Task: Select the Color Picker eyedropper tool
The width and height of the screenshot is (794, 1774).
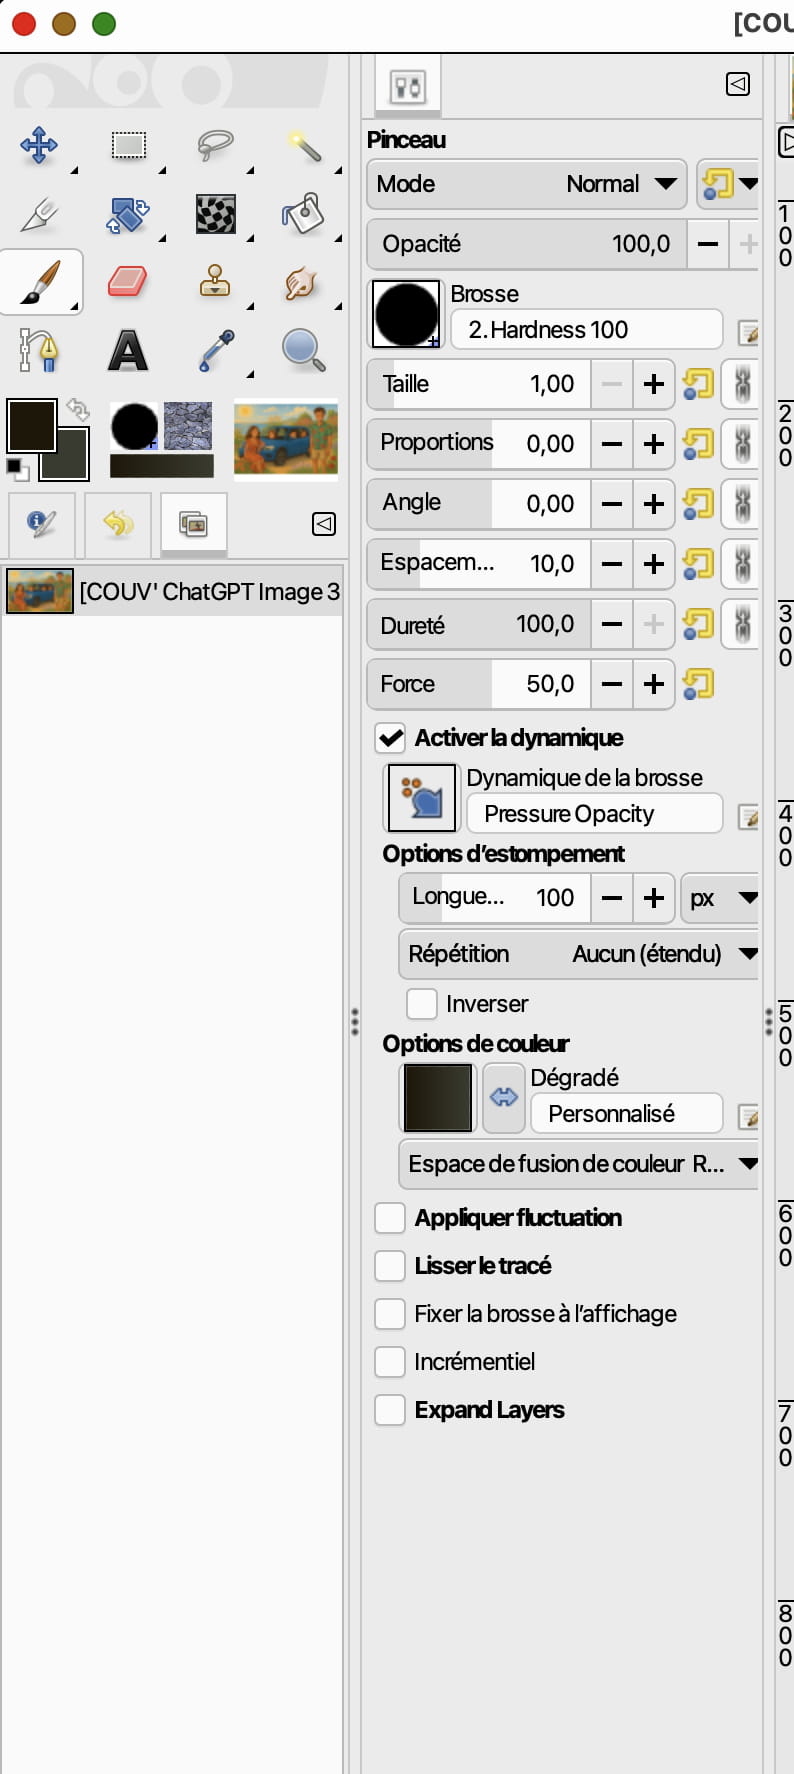Action: point(215,350)
